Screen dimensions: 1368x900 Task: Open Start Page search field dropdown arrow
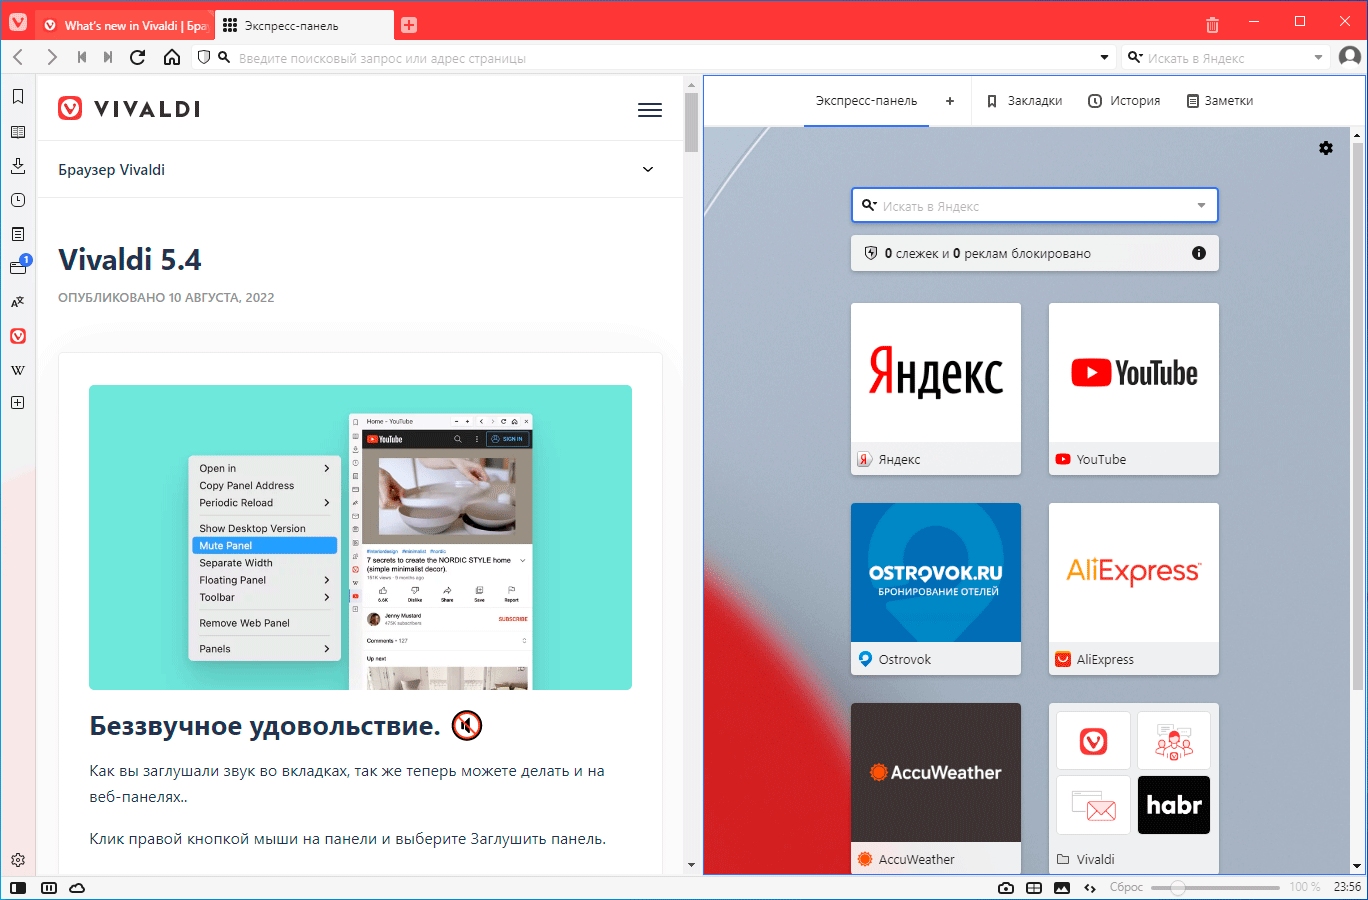(x=1201, y=206)
